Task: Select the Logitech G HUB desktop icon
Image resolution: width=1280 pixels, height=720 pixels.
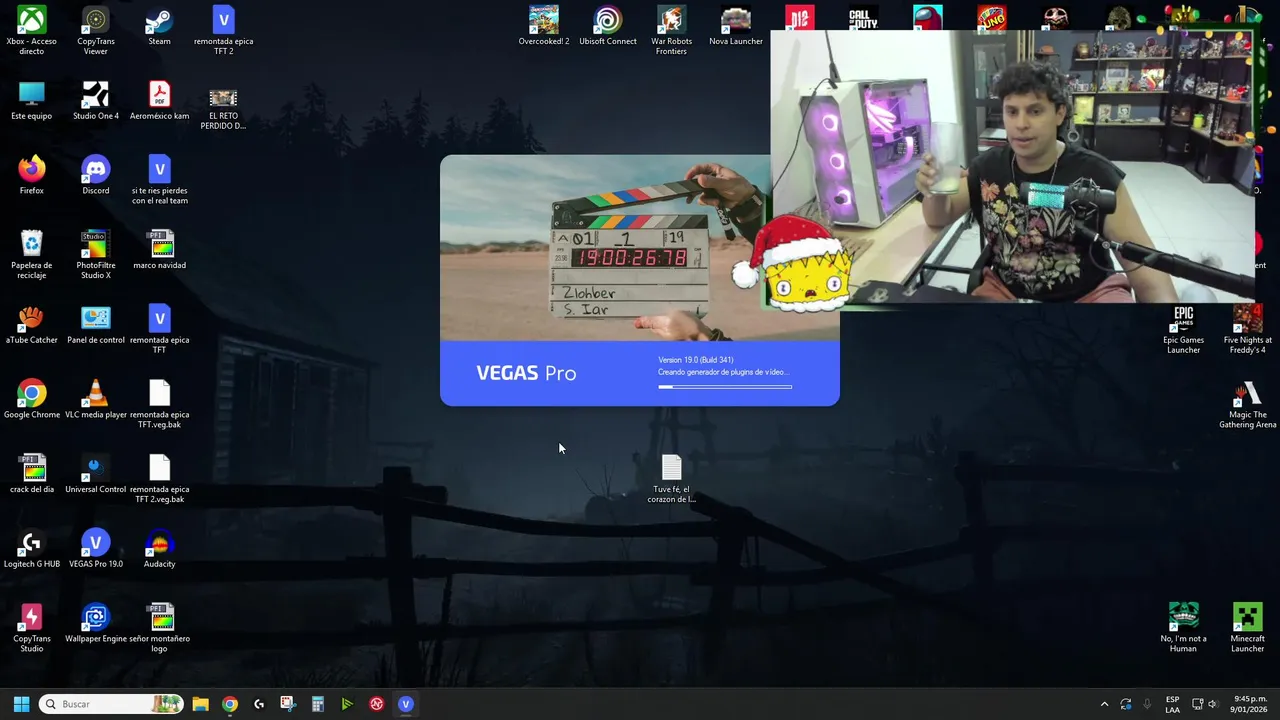Action: click(x=32, y=549)
